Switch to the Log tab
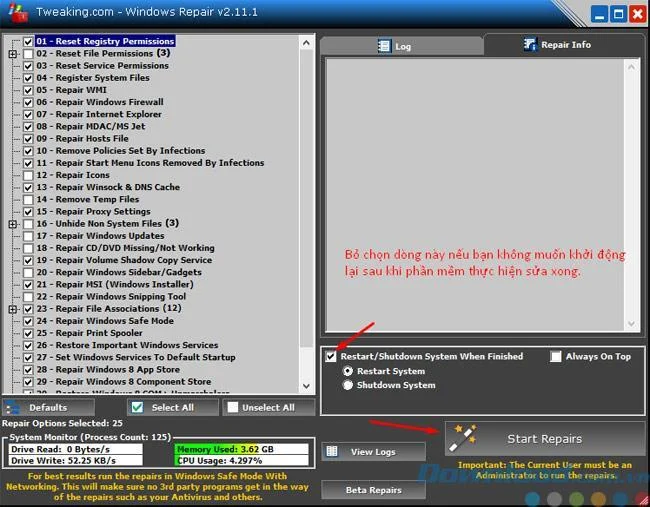This screenshot has height=507, width=650. (x=401, y=46)
